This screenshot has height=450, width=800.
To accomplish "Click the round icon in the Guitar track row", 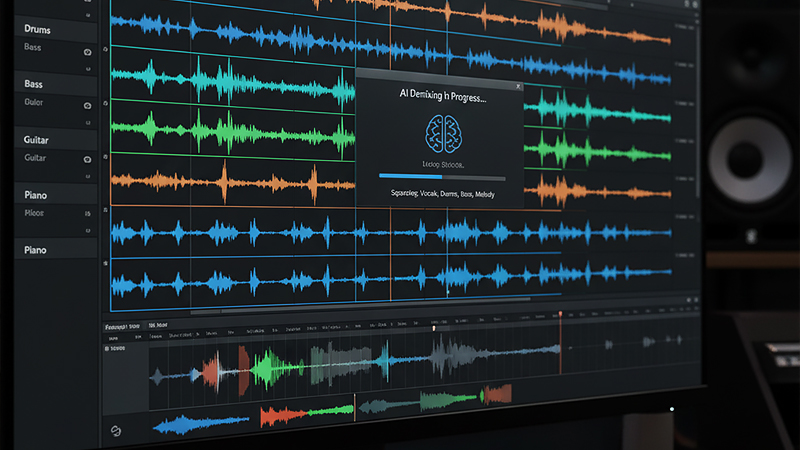I will (89, 159).
